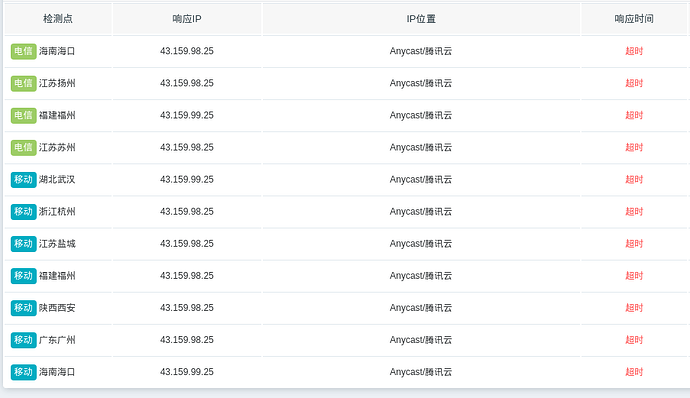This screenshot has height=398, width=690.
Task: Click the 超时 status for 陕西西安
Action: (x=634, y=308)
